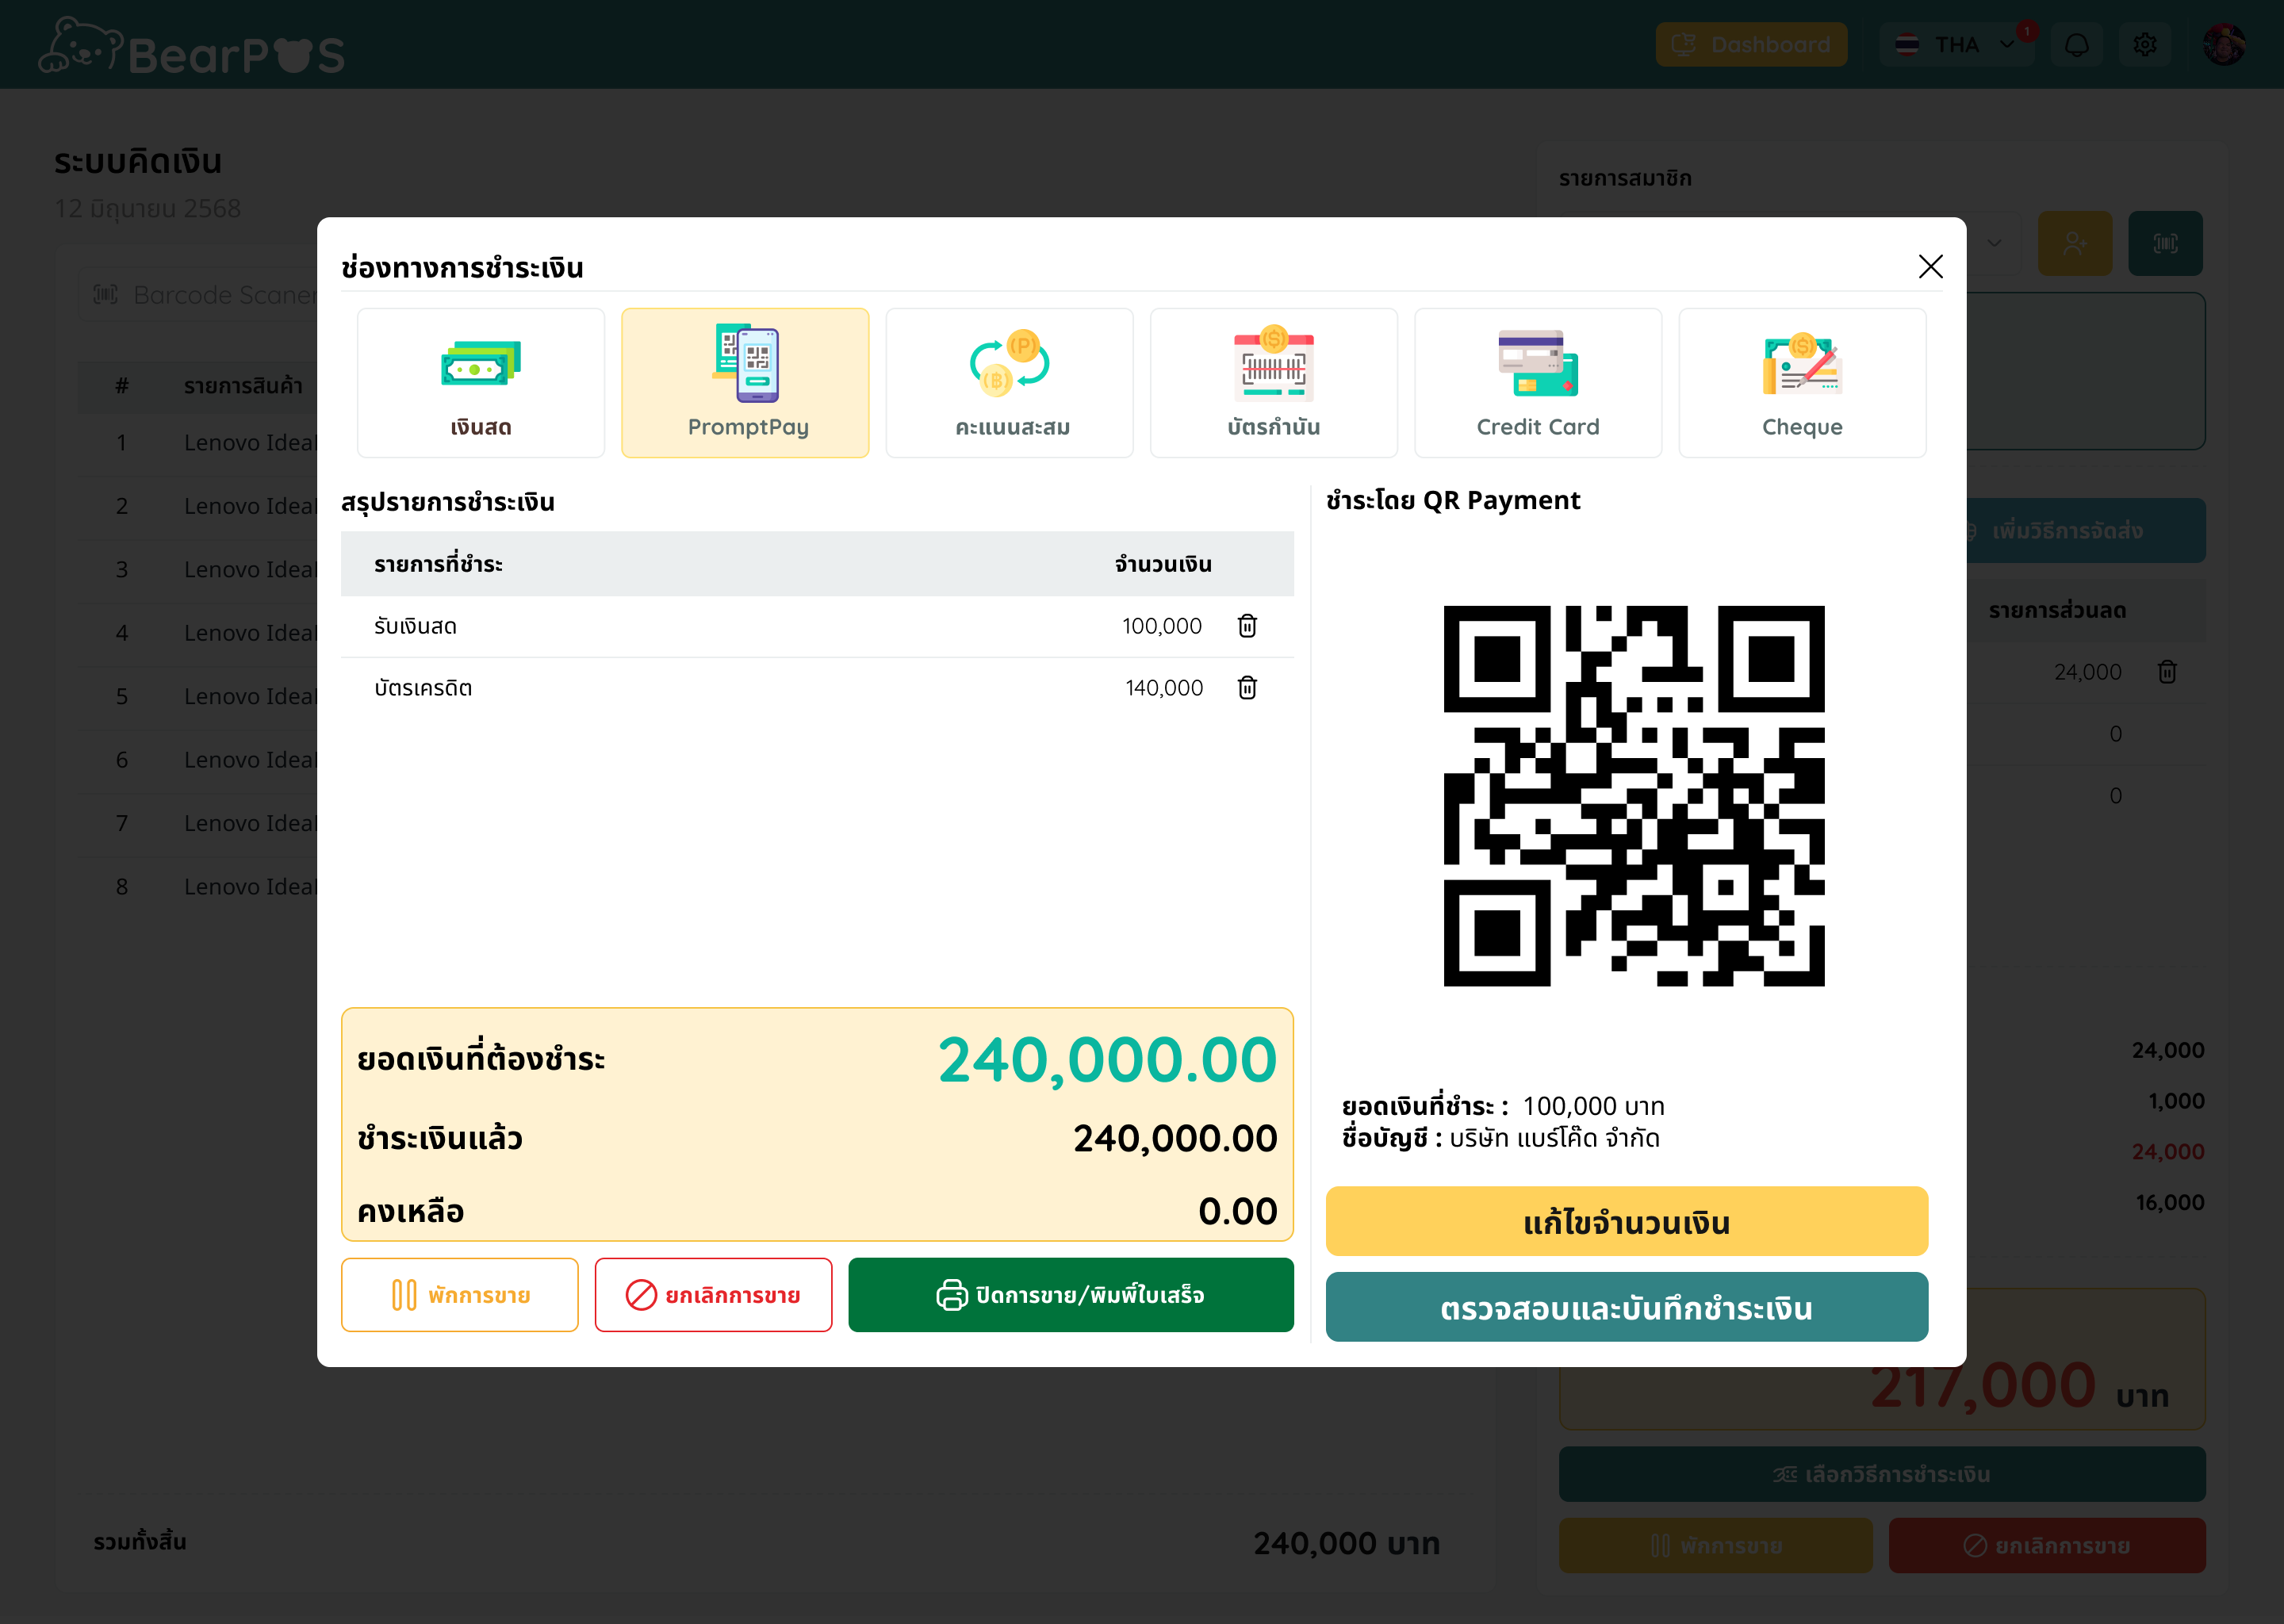This screenshot has width=2284, height=1624.
Task: Click the แก้ไขจำนวนเงิน button
Action: coord(1627,1221)
